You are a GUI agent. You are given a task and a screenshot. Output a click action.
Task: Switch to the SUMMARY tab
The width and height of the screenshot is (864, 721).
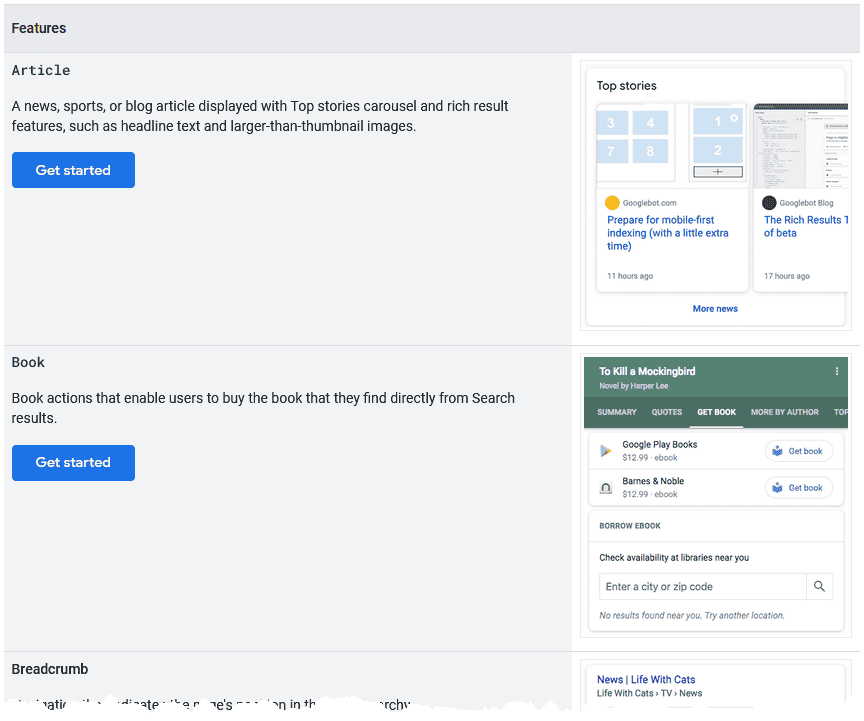616,412
